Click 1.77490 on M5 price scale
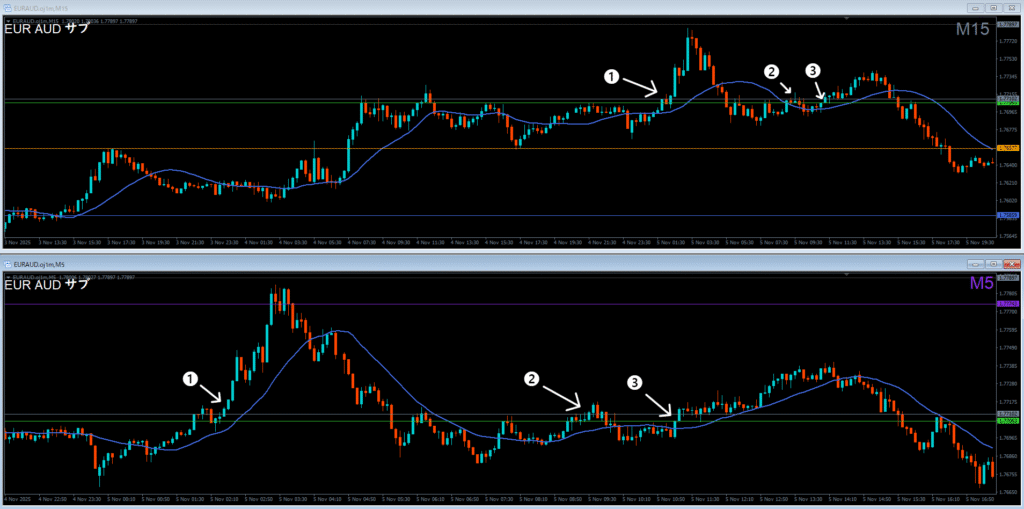1024x509 pixels. pyautogui.click(x=1006, y=348)
